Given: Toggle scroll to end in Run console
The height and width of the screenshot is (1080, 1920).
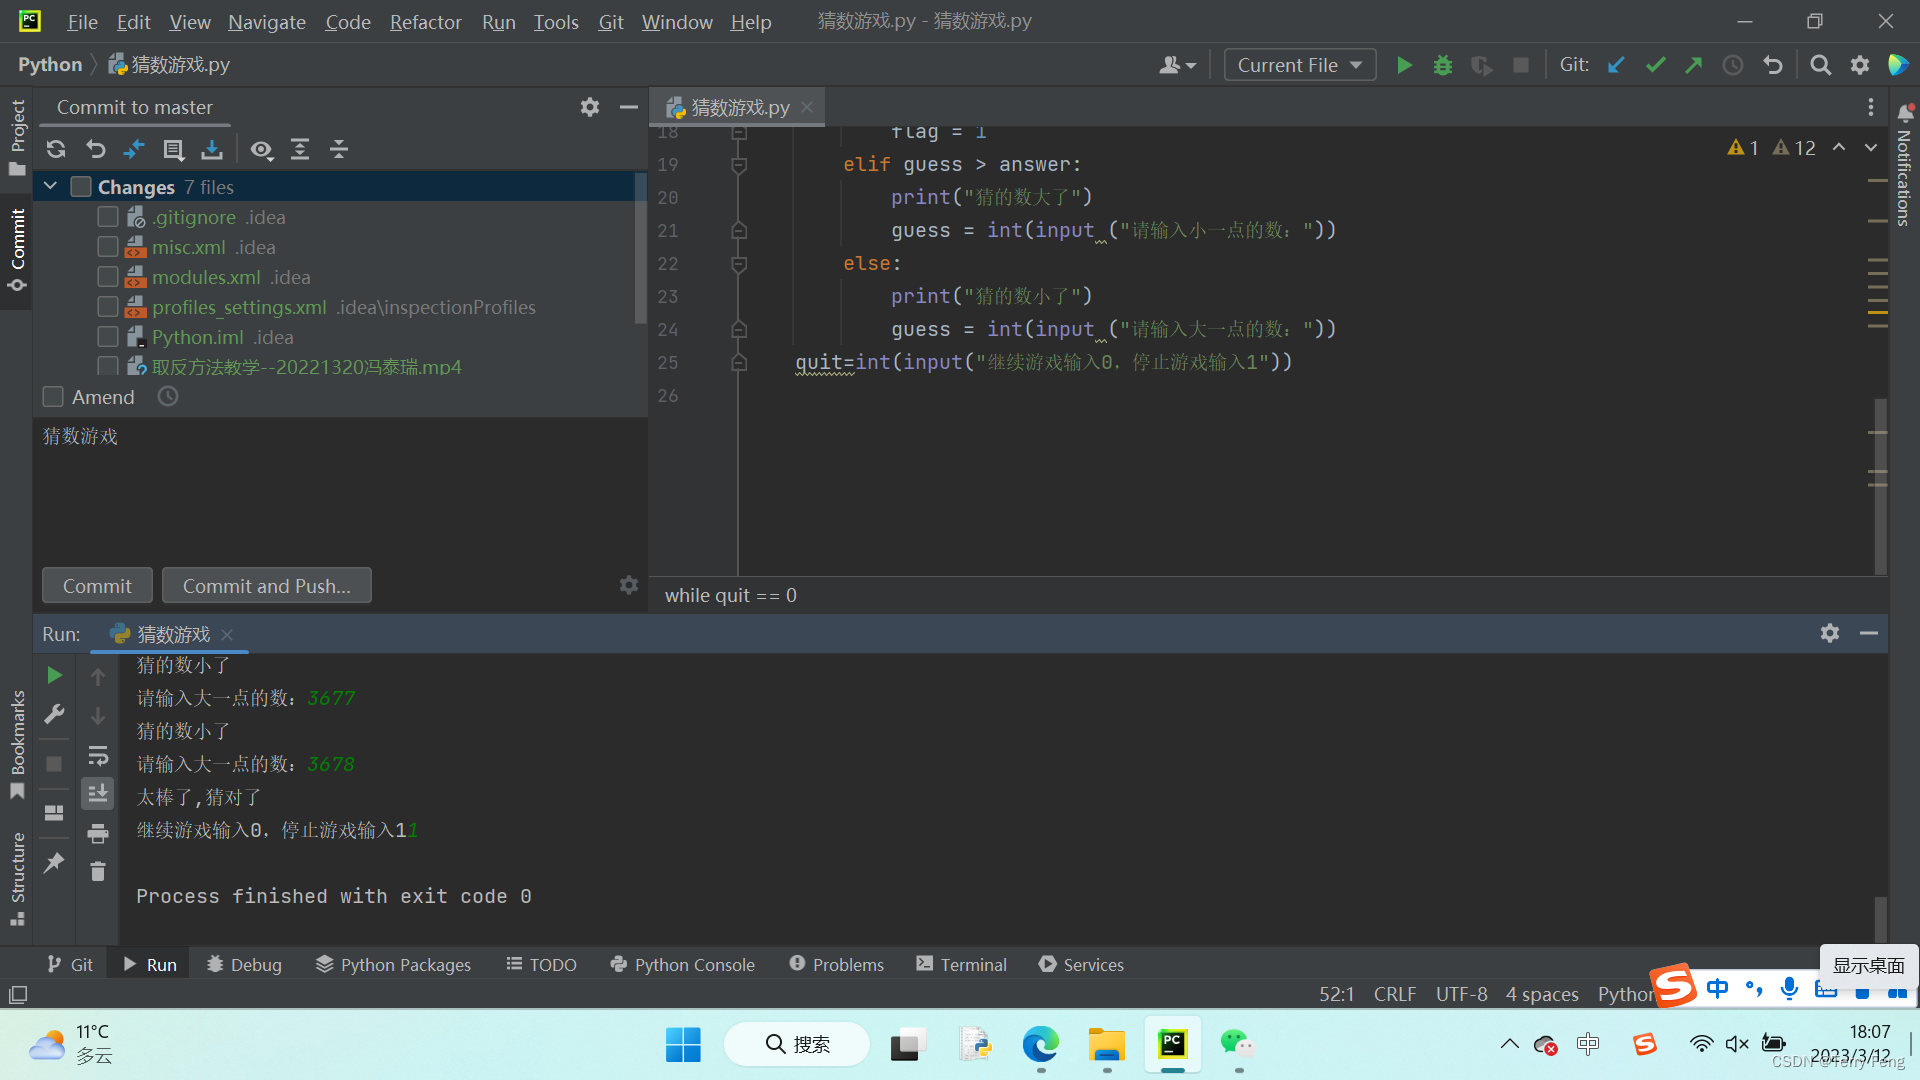Looking at the screenshot, I should click(x=98, y=794).
